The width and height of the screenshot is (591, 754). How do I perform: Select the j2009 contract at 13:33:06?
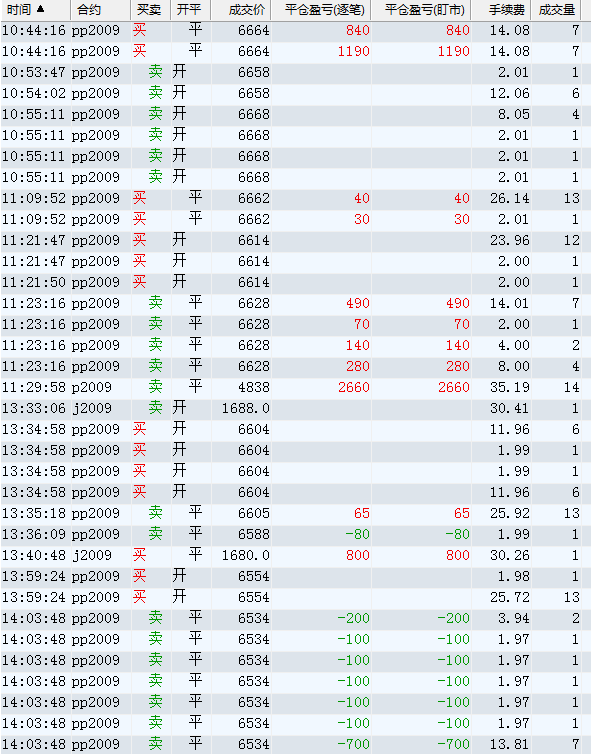coord(92,408)
